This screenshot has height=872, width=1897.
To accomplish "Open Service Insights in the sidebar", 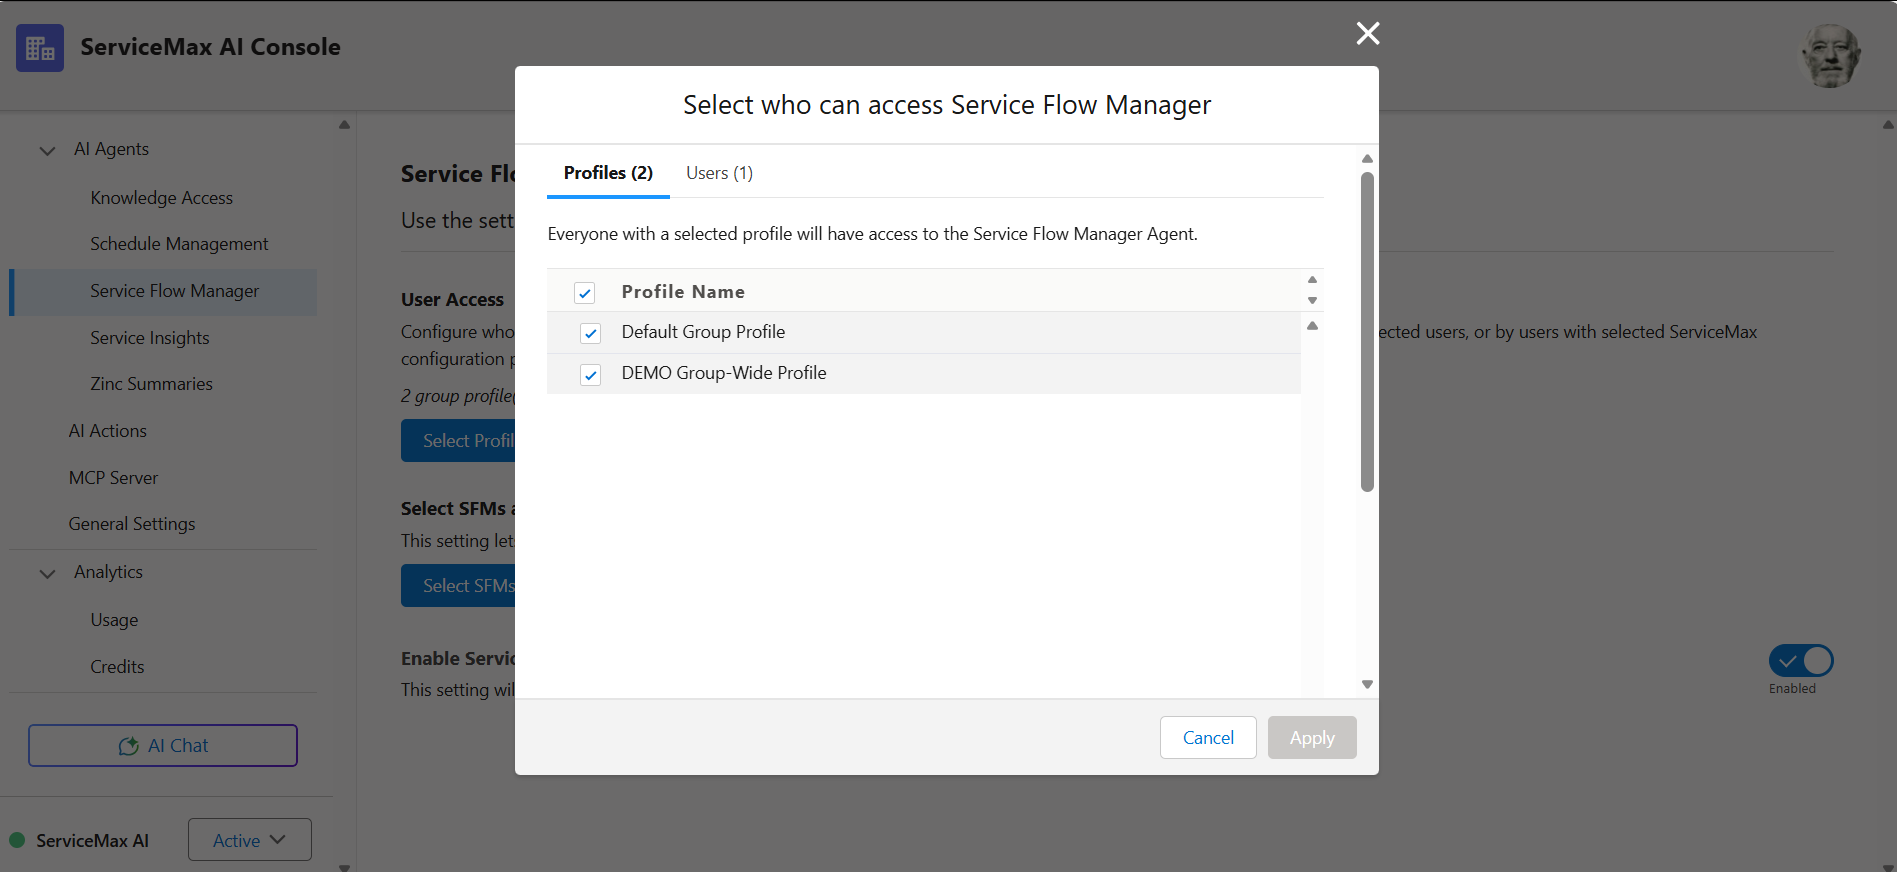I will pyautogui.click(x=150, y=338).
